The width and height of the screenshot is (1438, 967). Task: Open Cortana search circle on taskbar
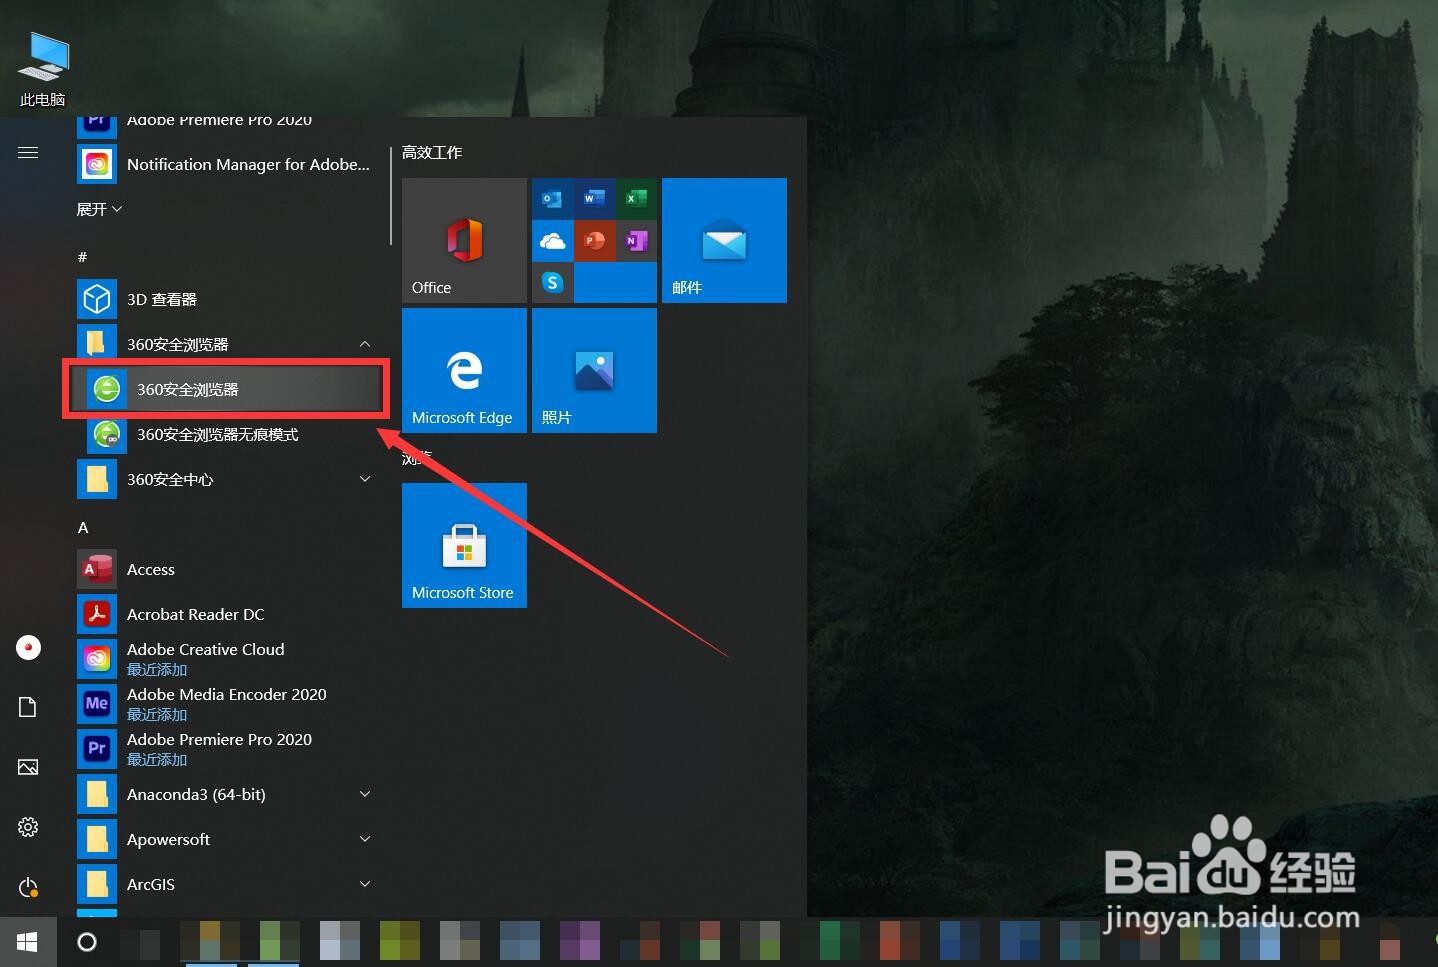(x=87, y=942)
